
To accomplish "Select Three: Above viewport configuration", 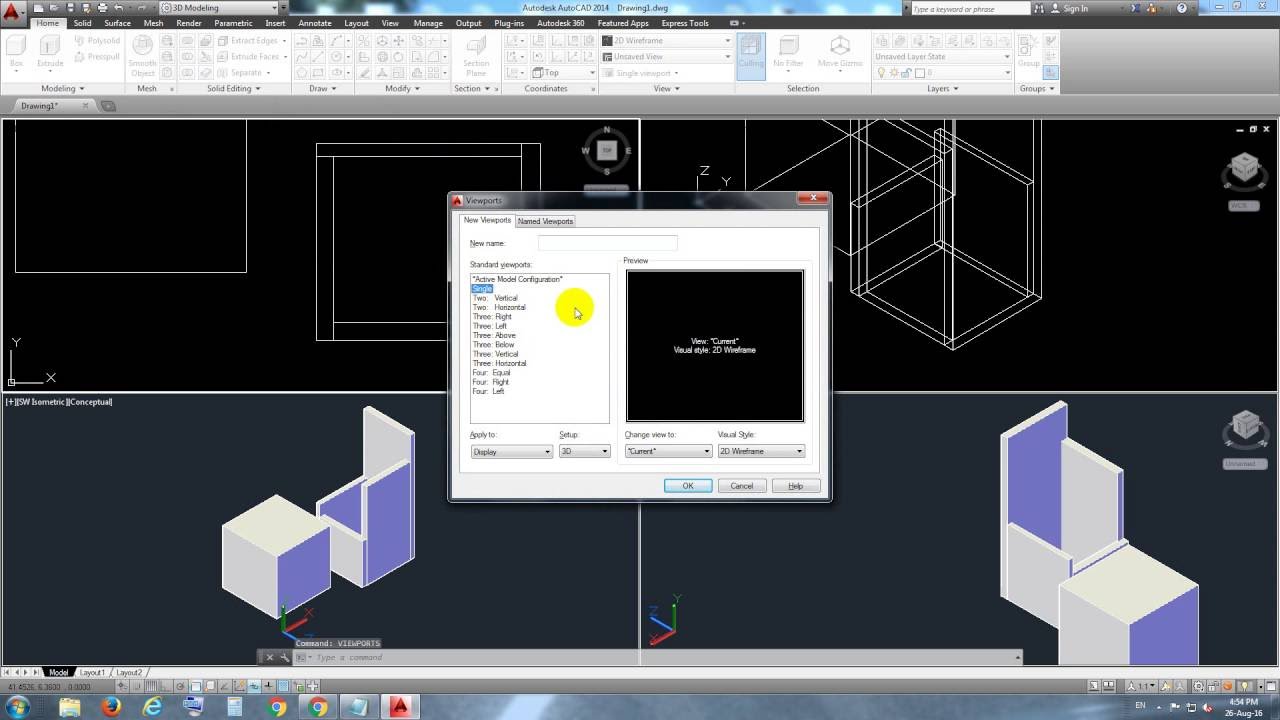I will coord(494,335).
